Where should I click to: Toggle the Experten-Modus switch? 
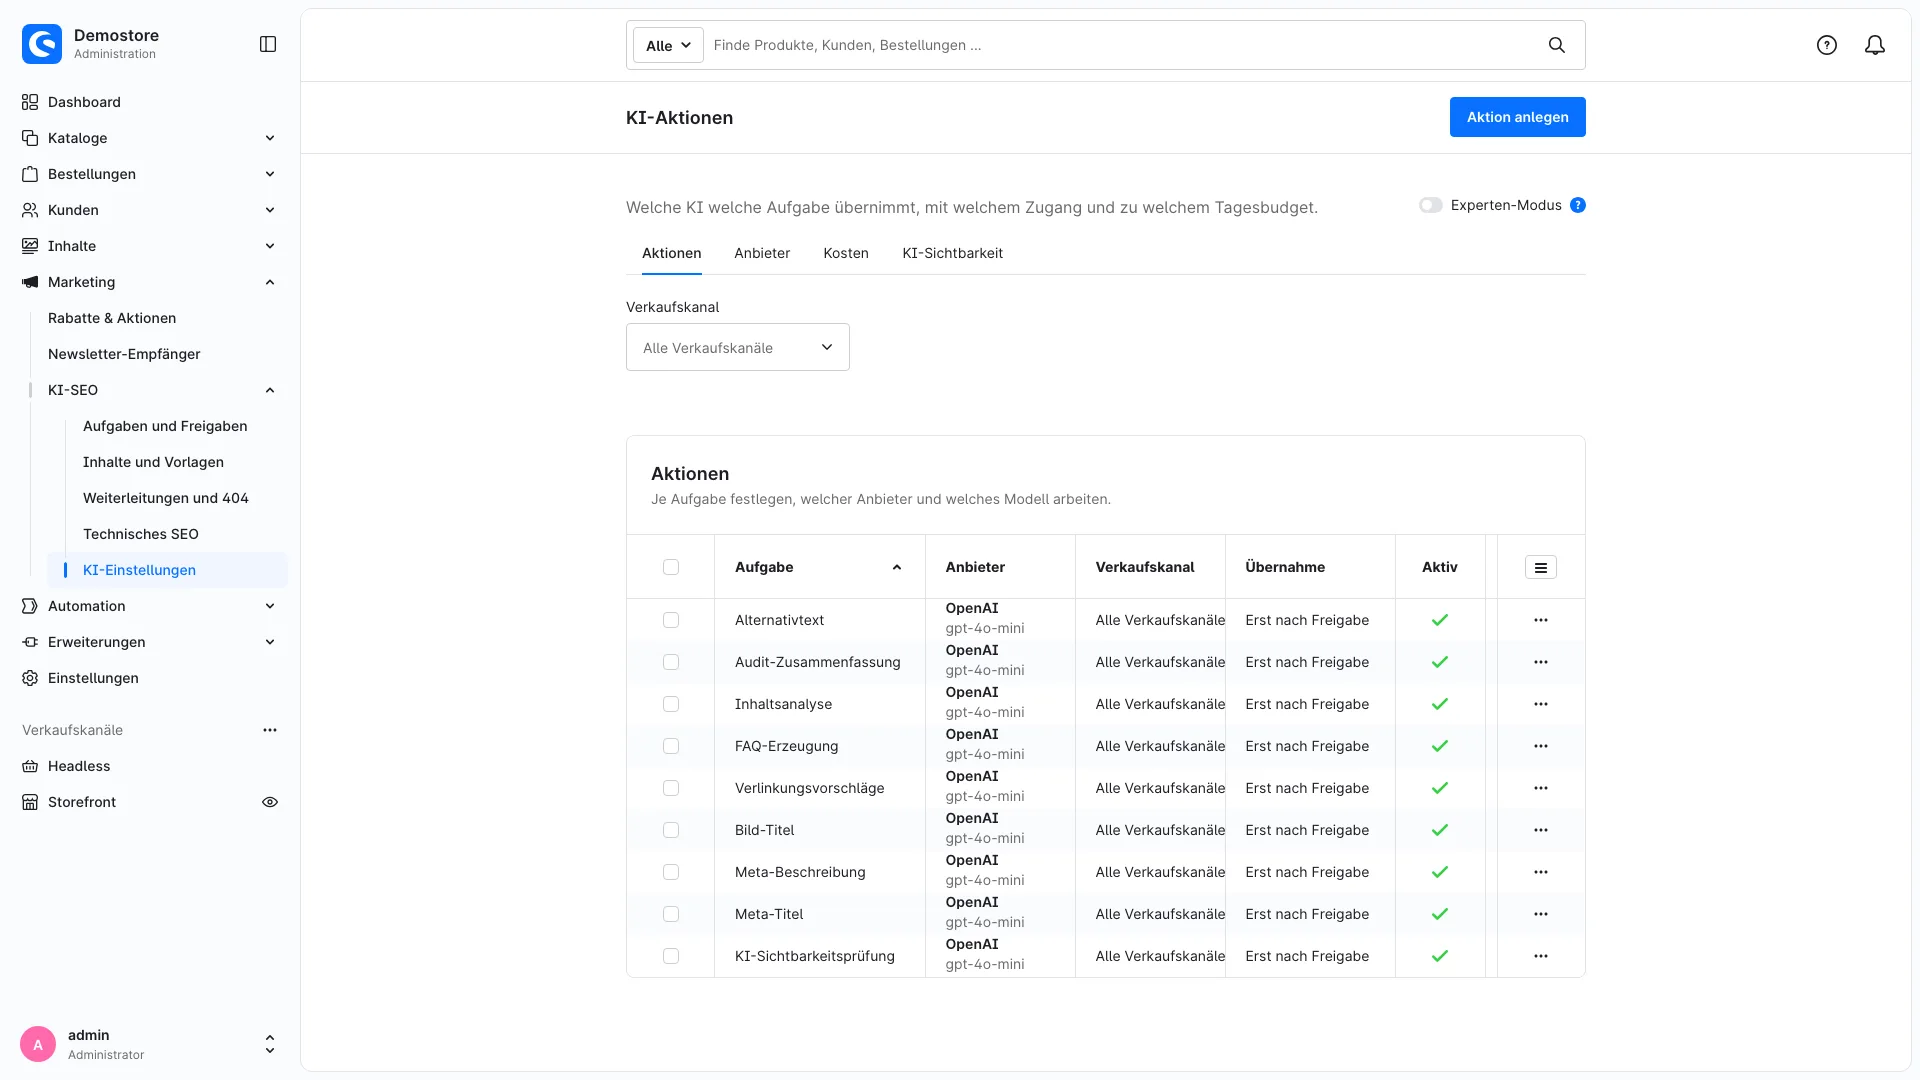point(1431,205)
